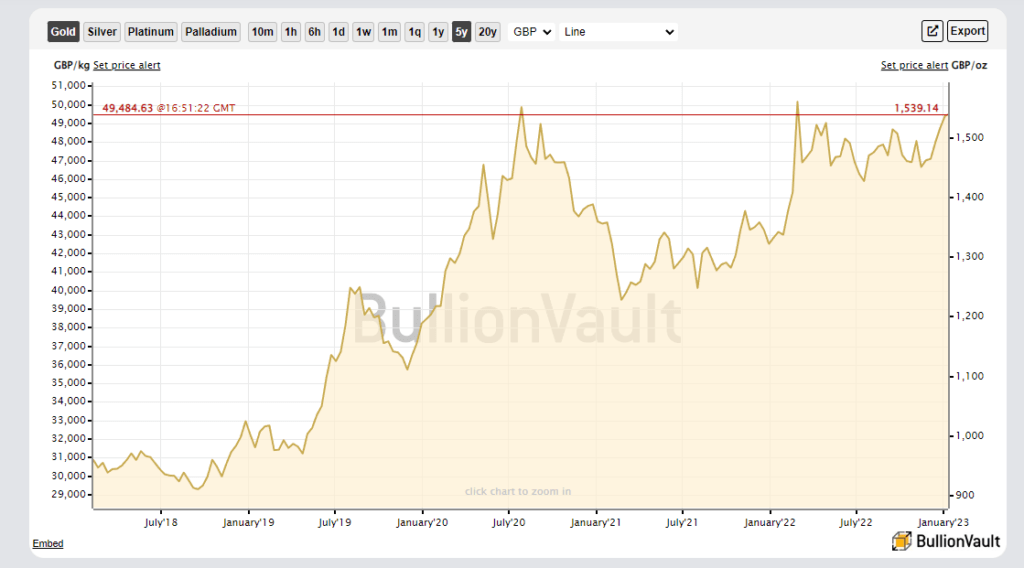Image resolution: width=1024 pixels, height=568 pixels.
Task: Set time range to 1q
Action: coord(415,31)
